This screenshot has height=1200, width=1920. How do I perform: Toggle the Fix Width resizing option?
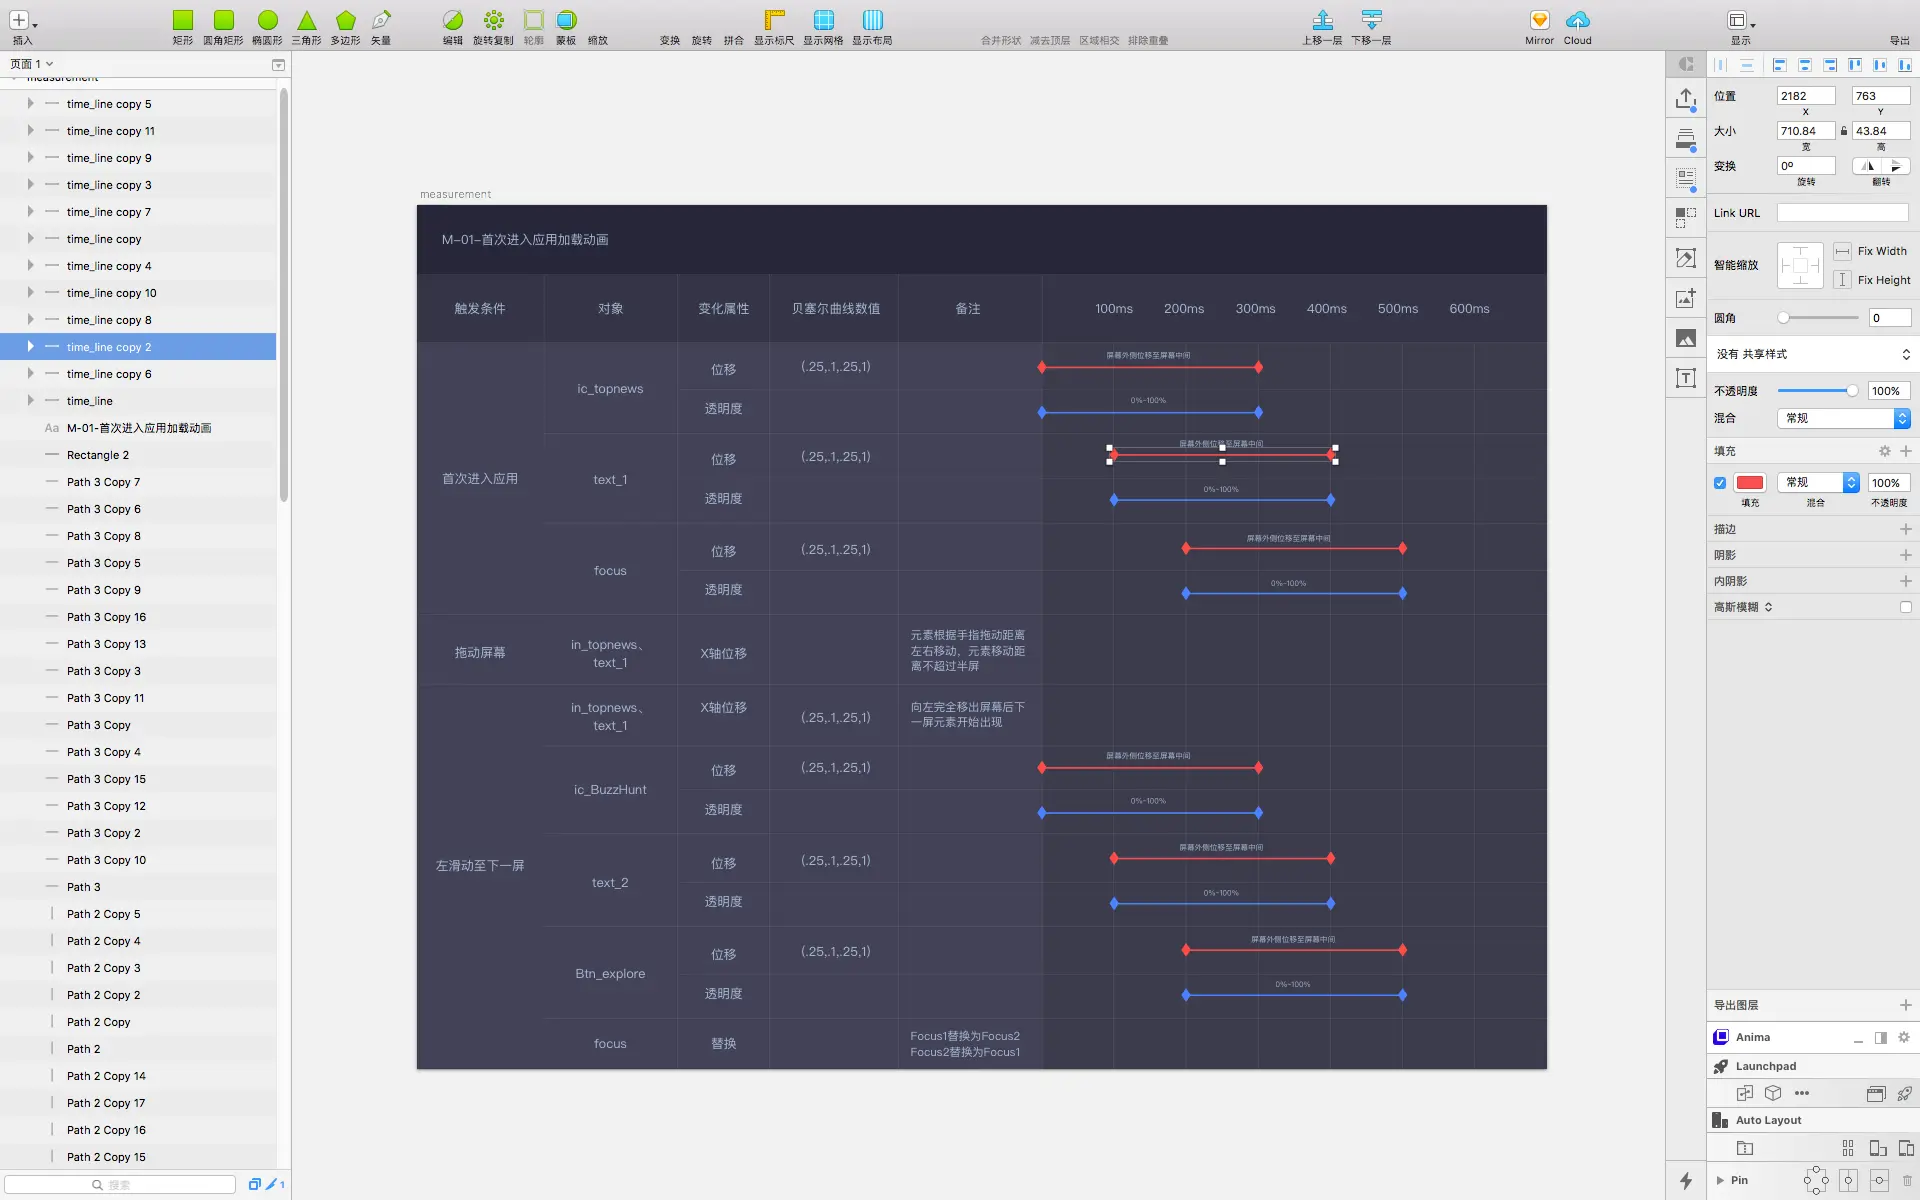click(x=1842, y=252)
